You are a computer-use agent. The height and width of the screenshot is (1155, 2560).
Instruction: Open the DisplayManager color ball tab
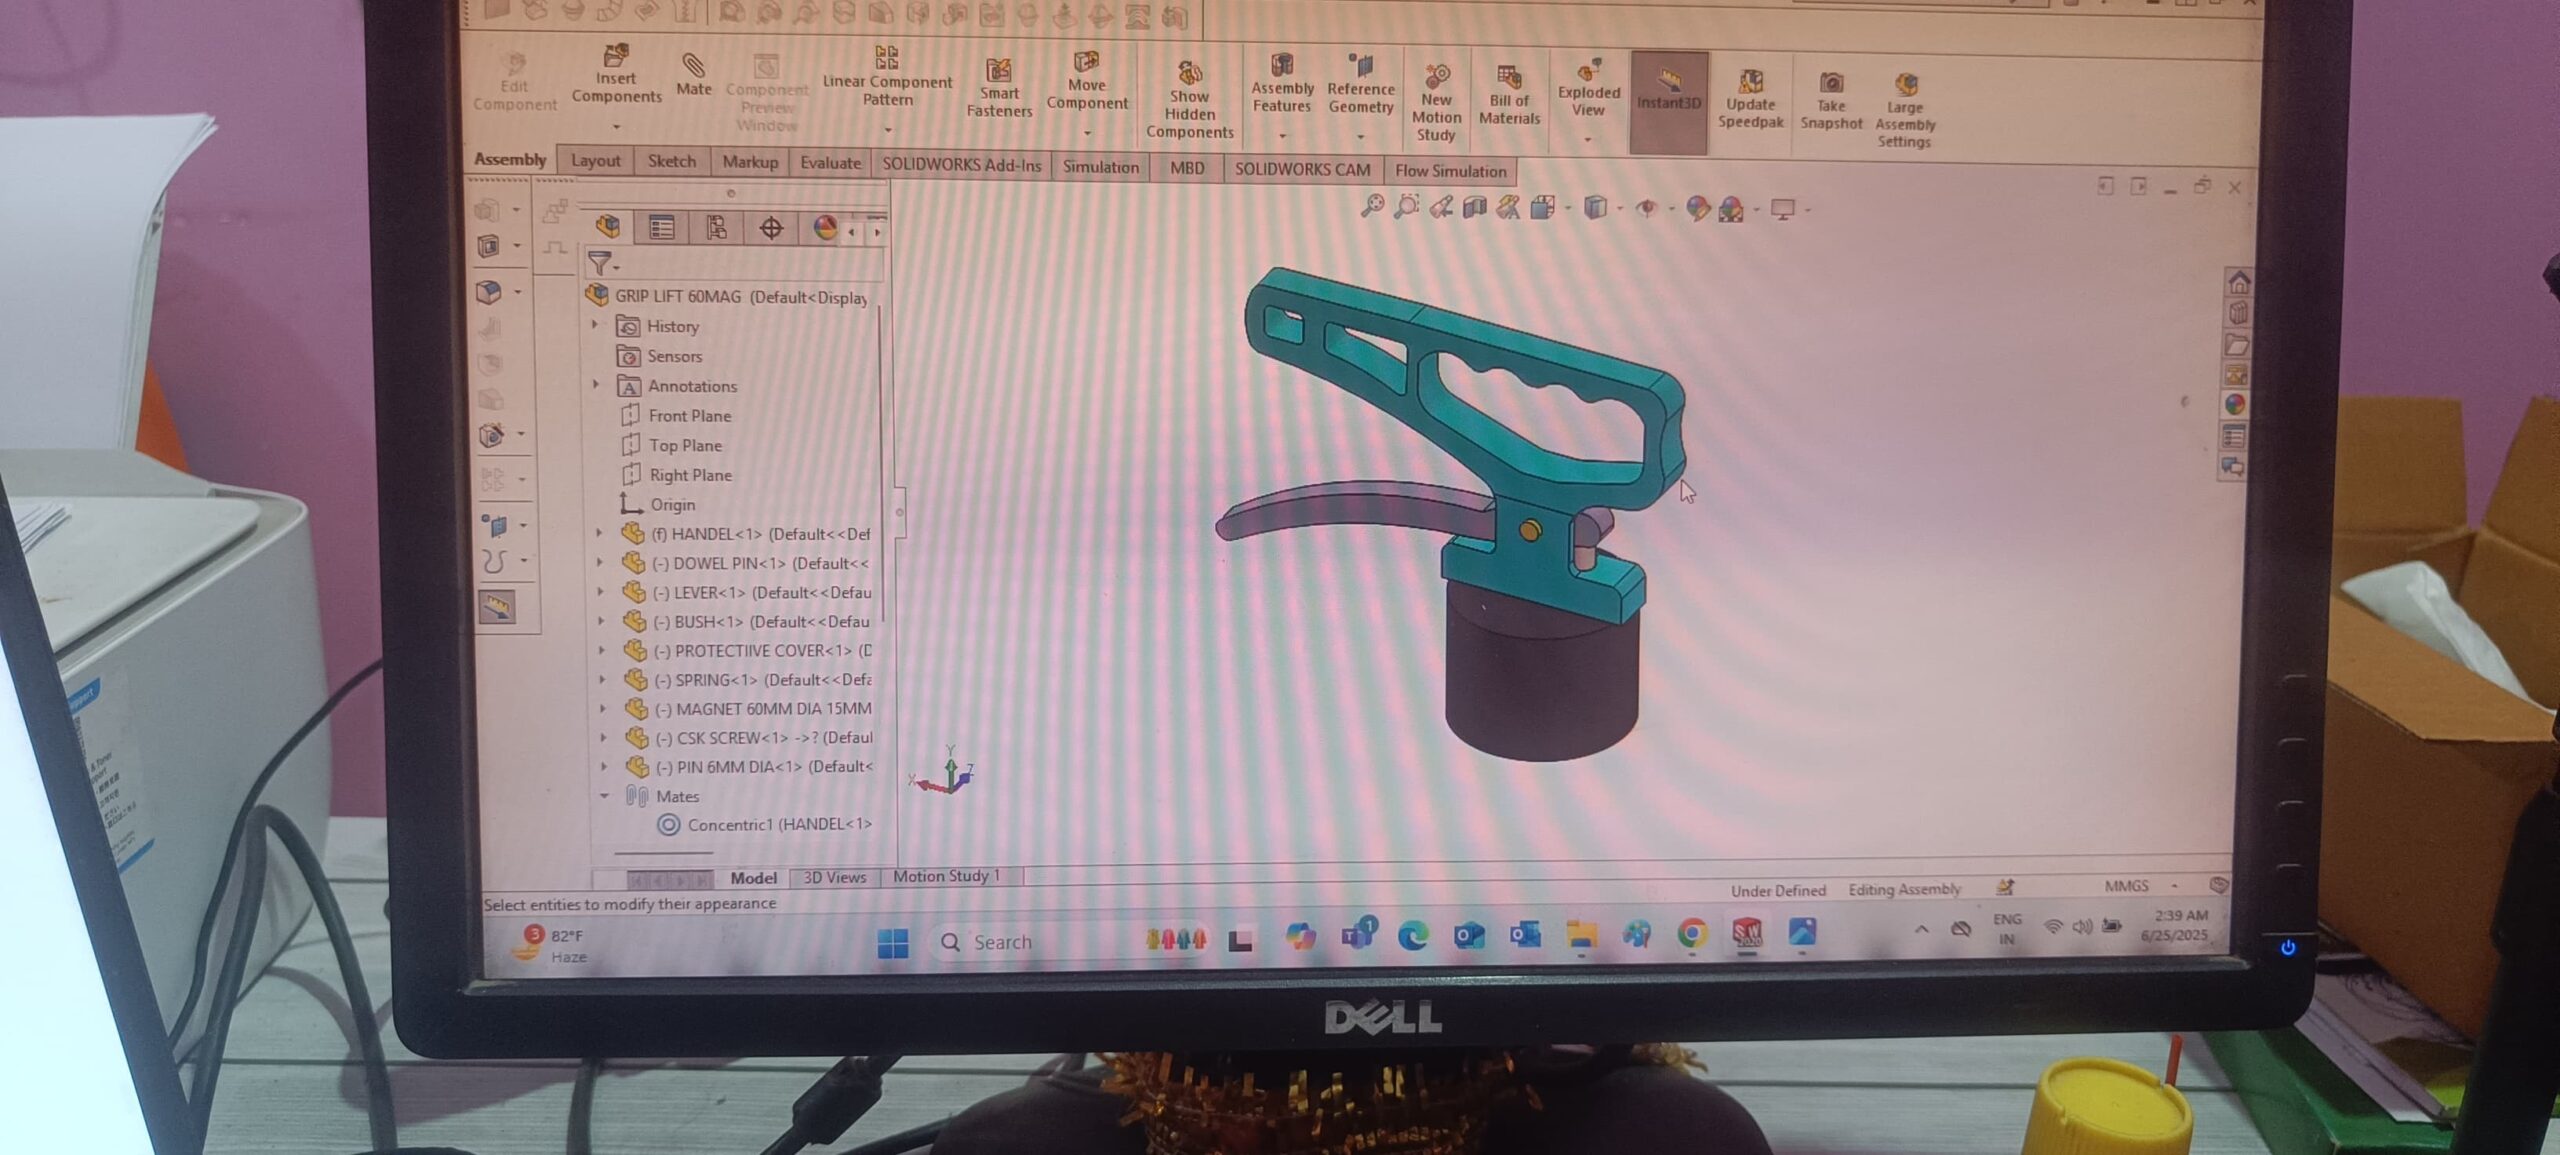824,229
